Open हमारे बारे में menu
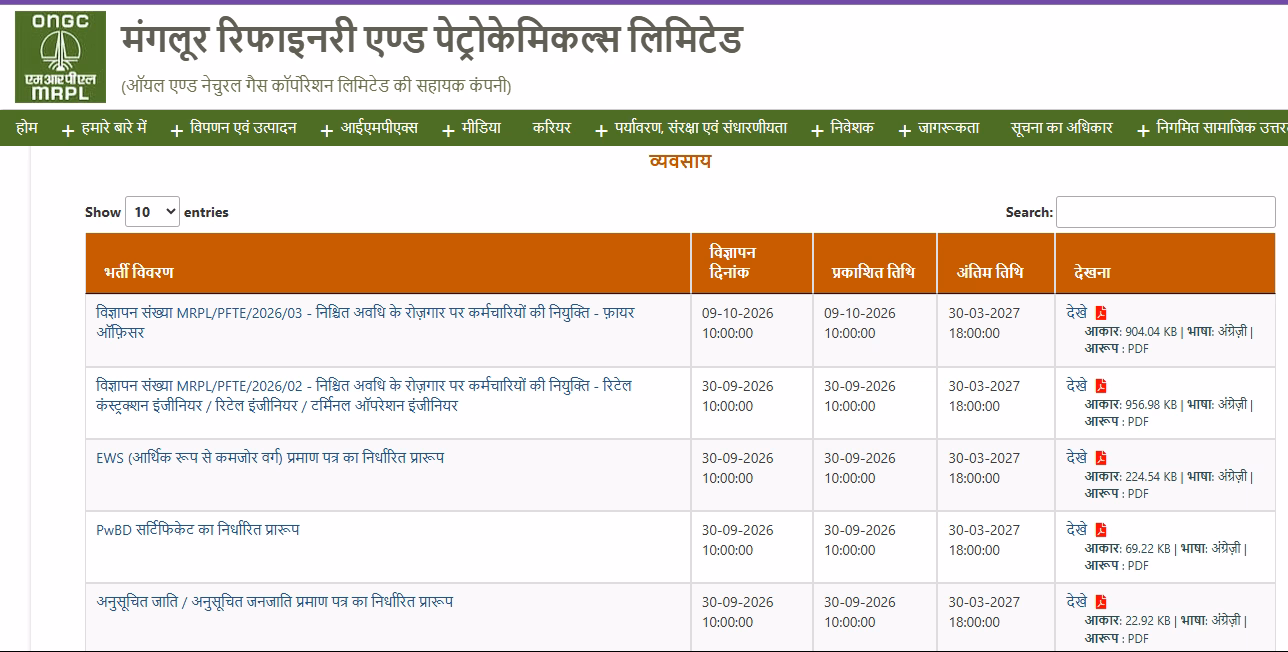 [x=114, y=128]
